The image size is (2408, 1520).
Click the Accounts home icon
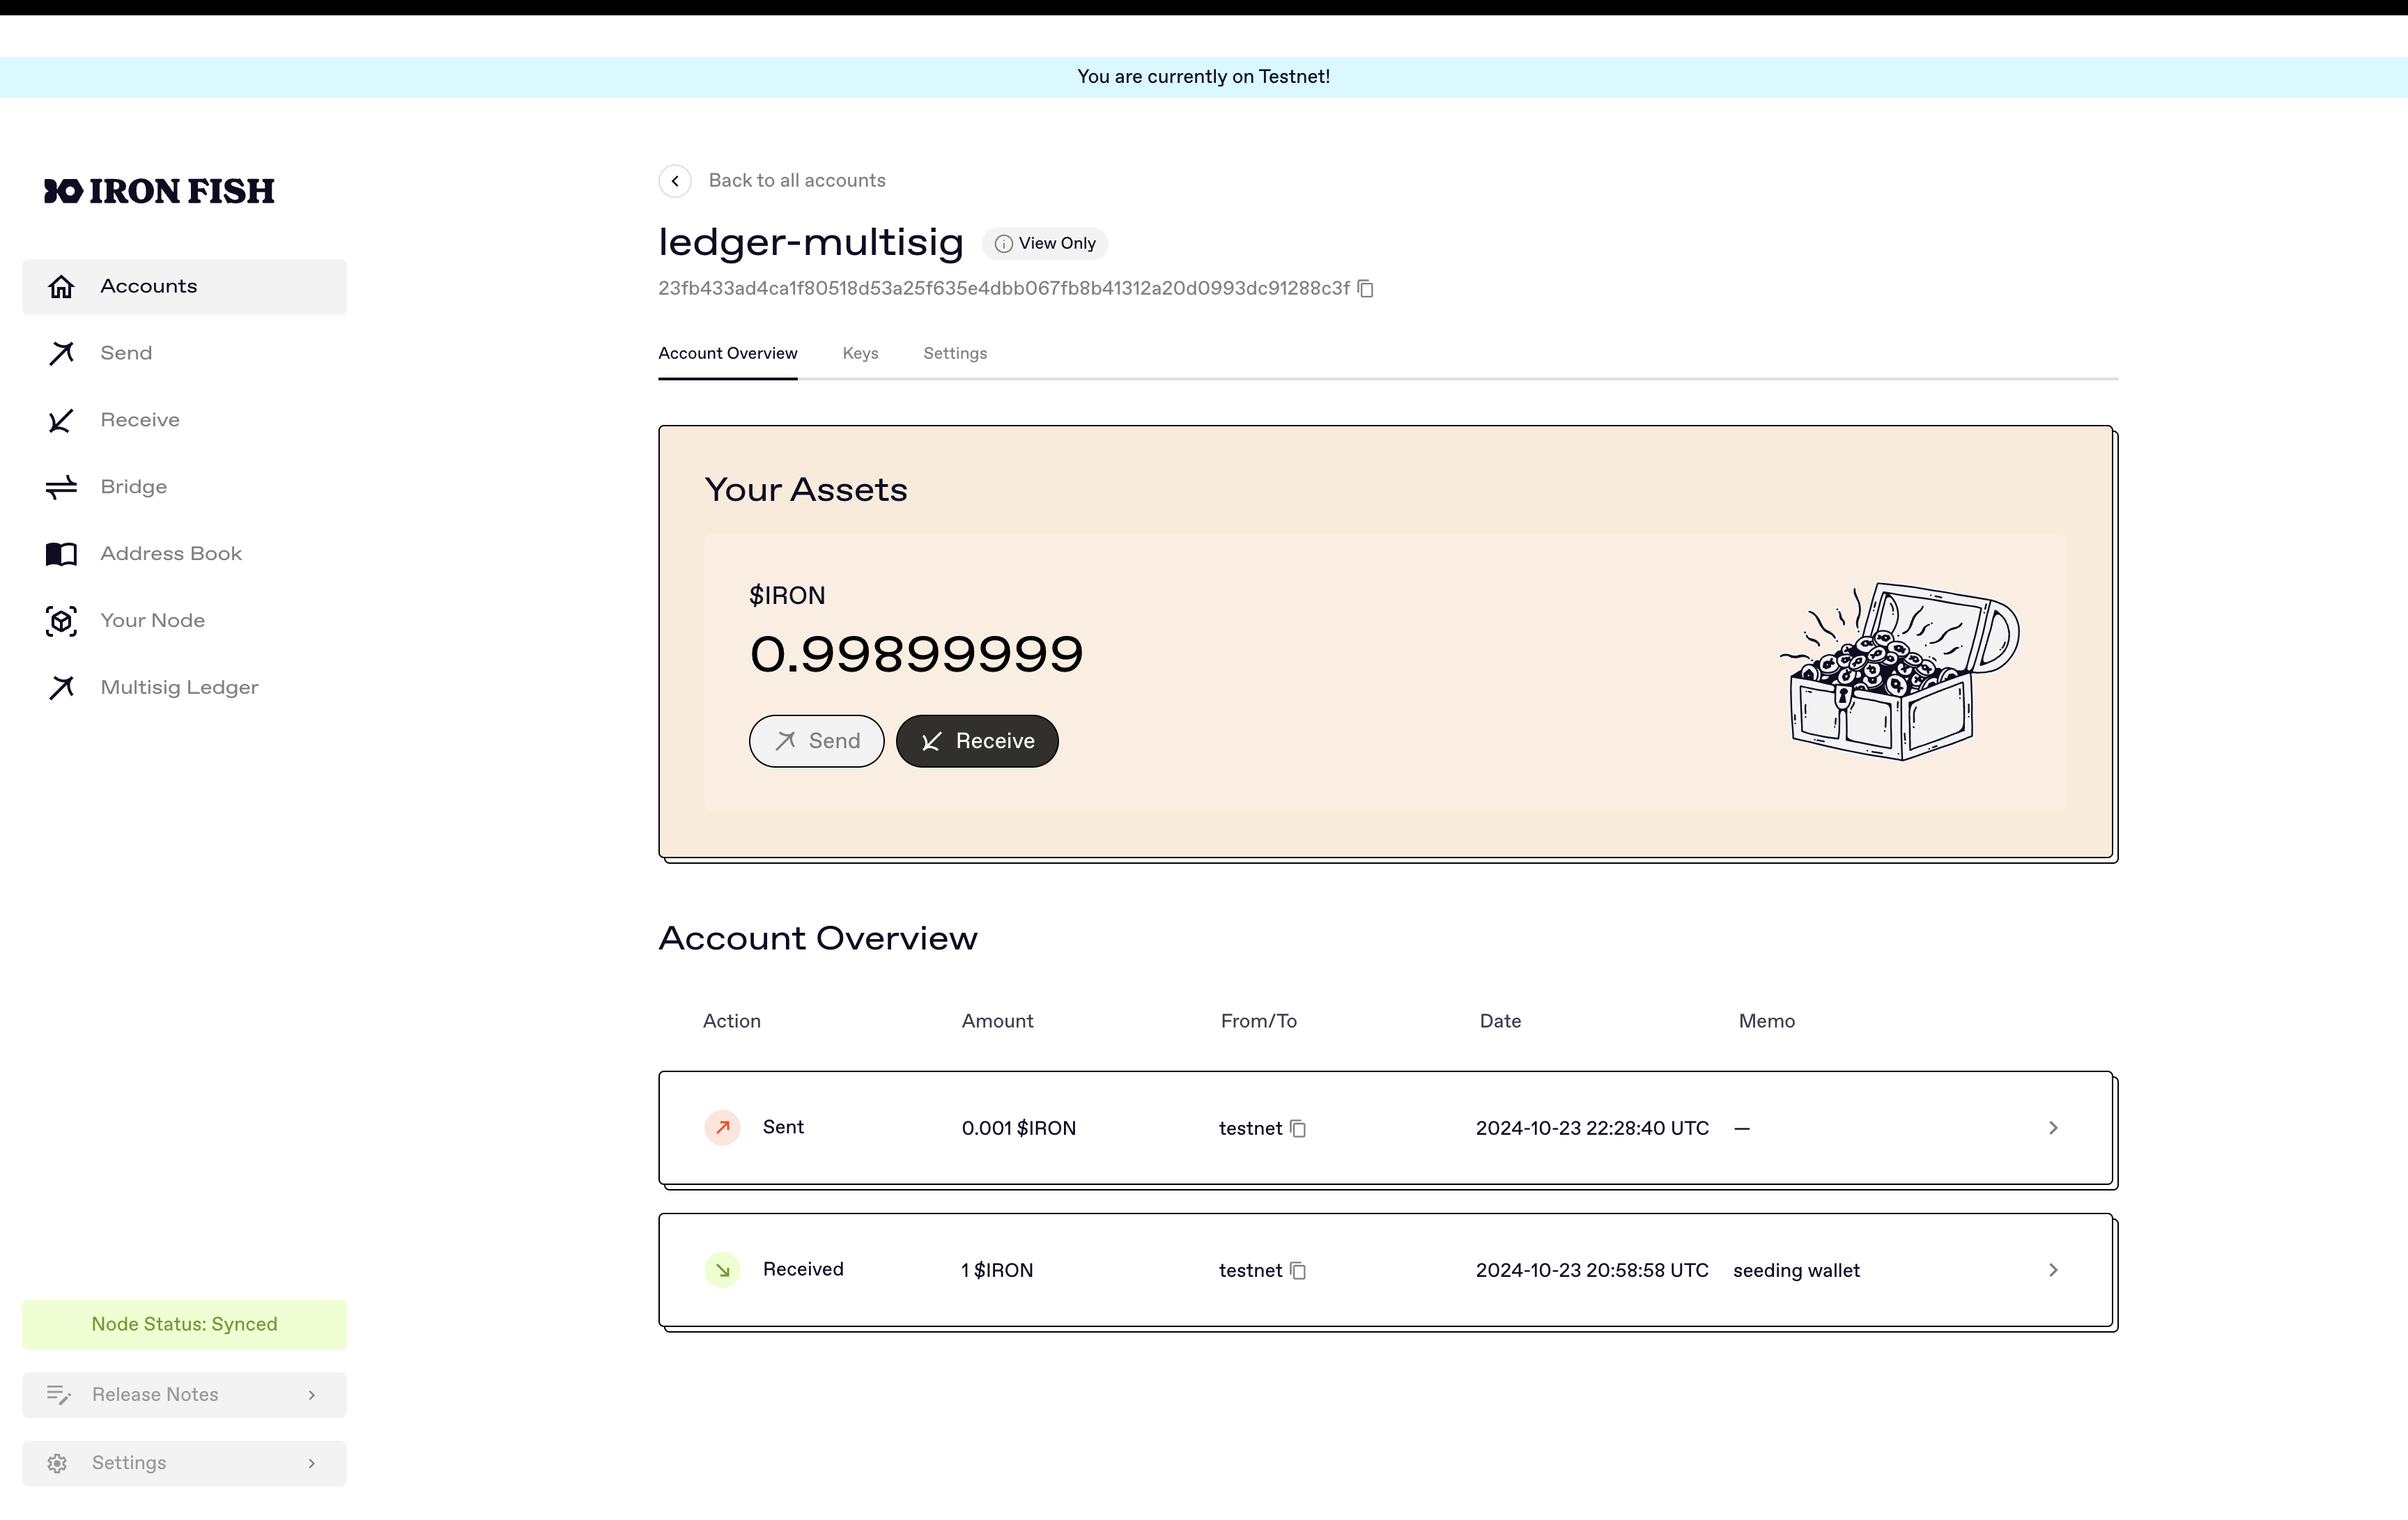coord(61,287)
